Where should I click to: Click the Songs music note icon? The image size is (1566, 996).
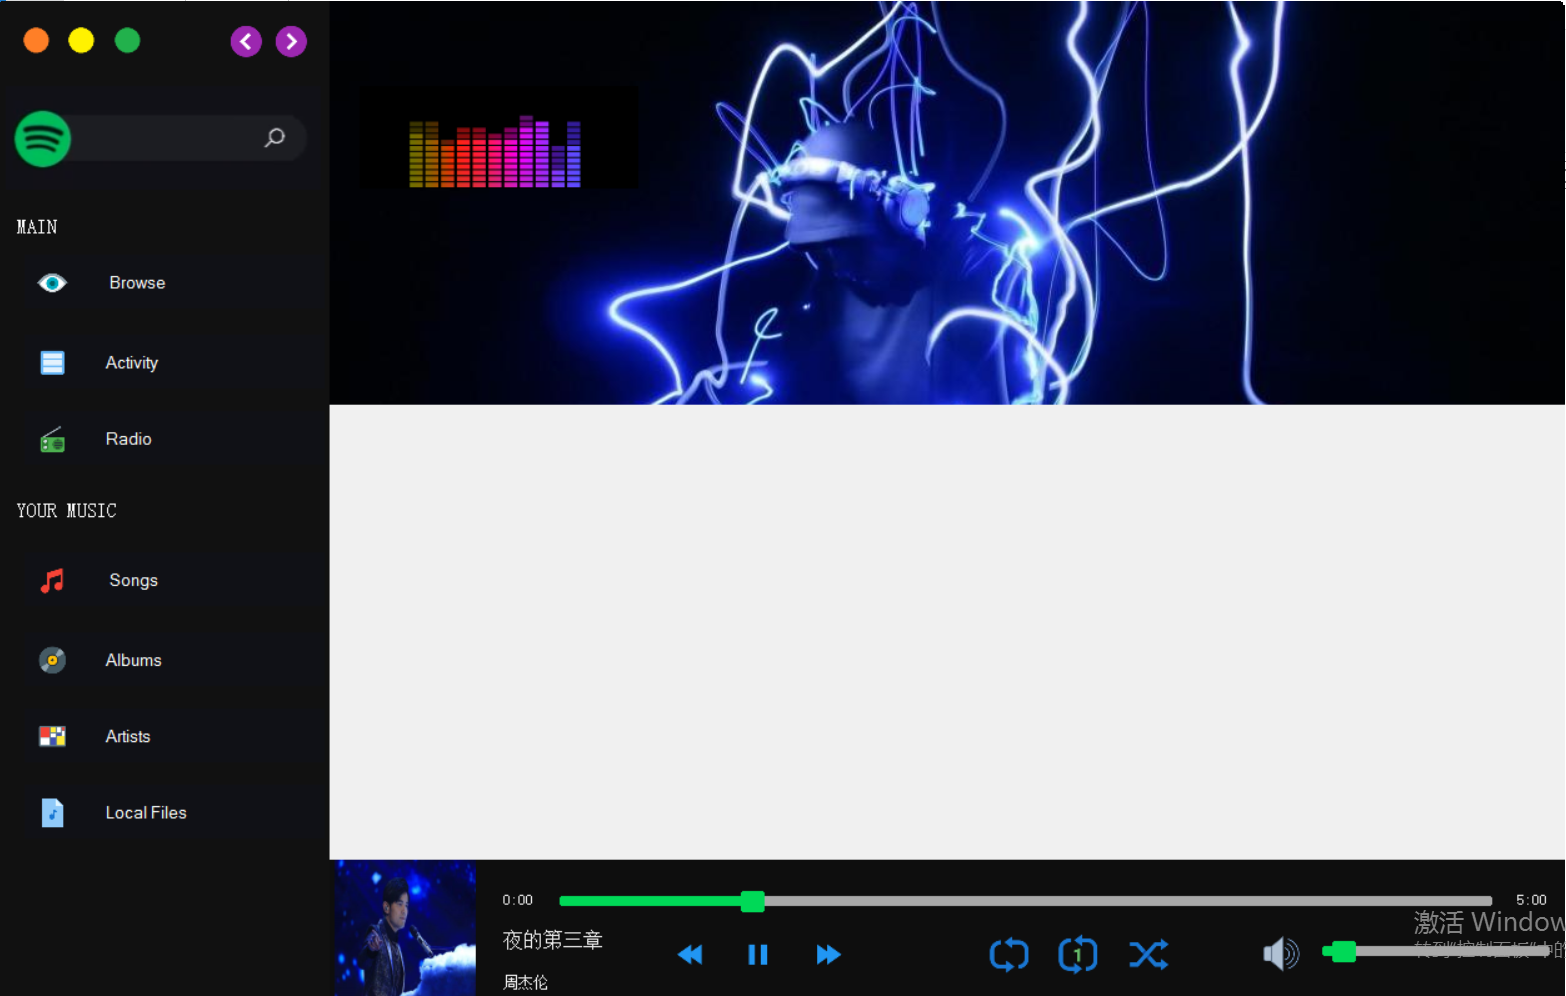pos(52,580)
